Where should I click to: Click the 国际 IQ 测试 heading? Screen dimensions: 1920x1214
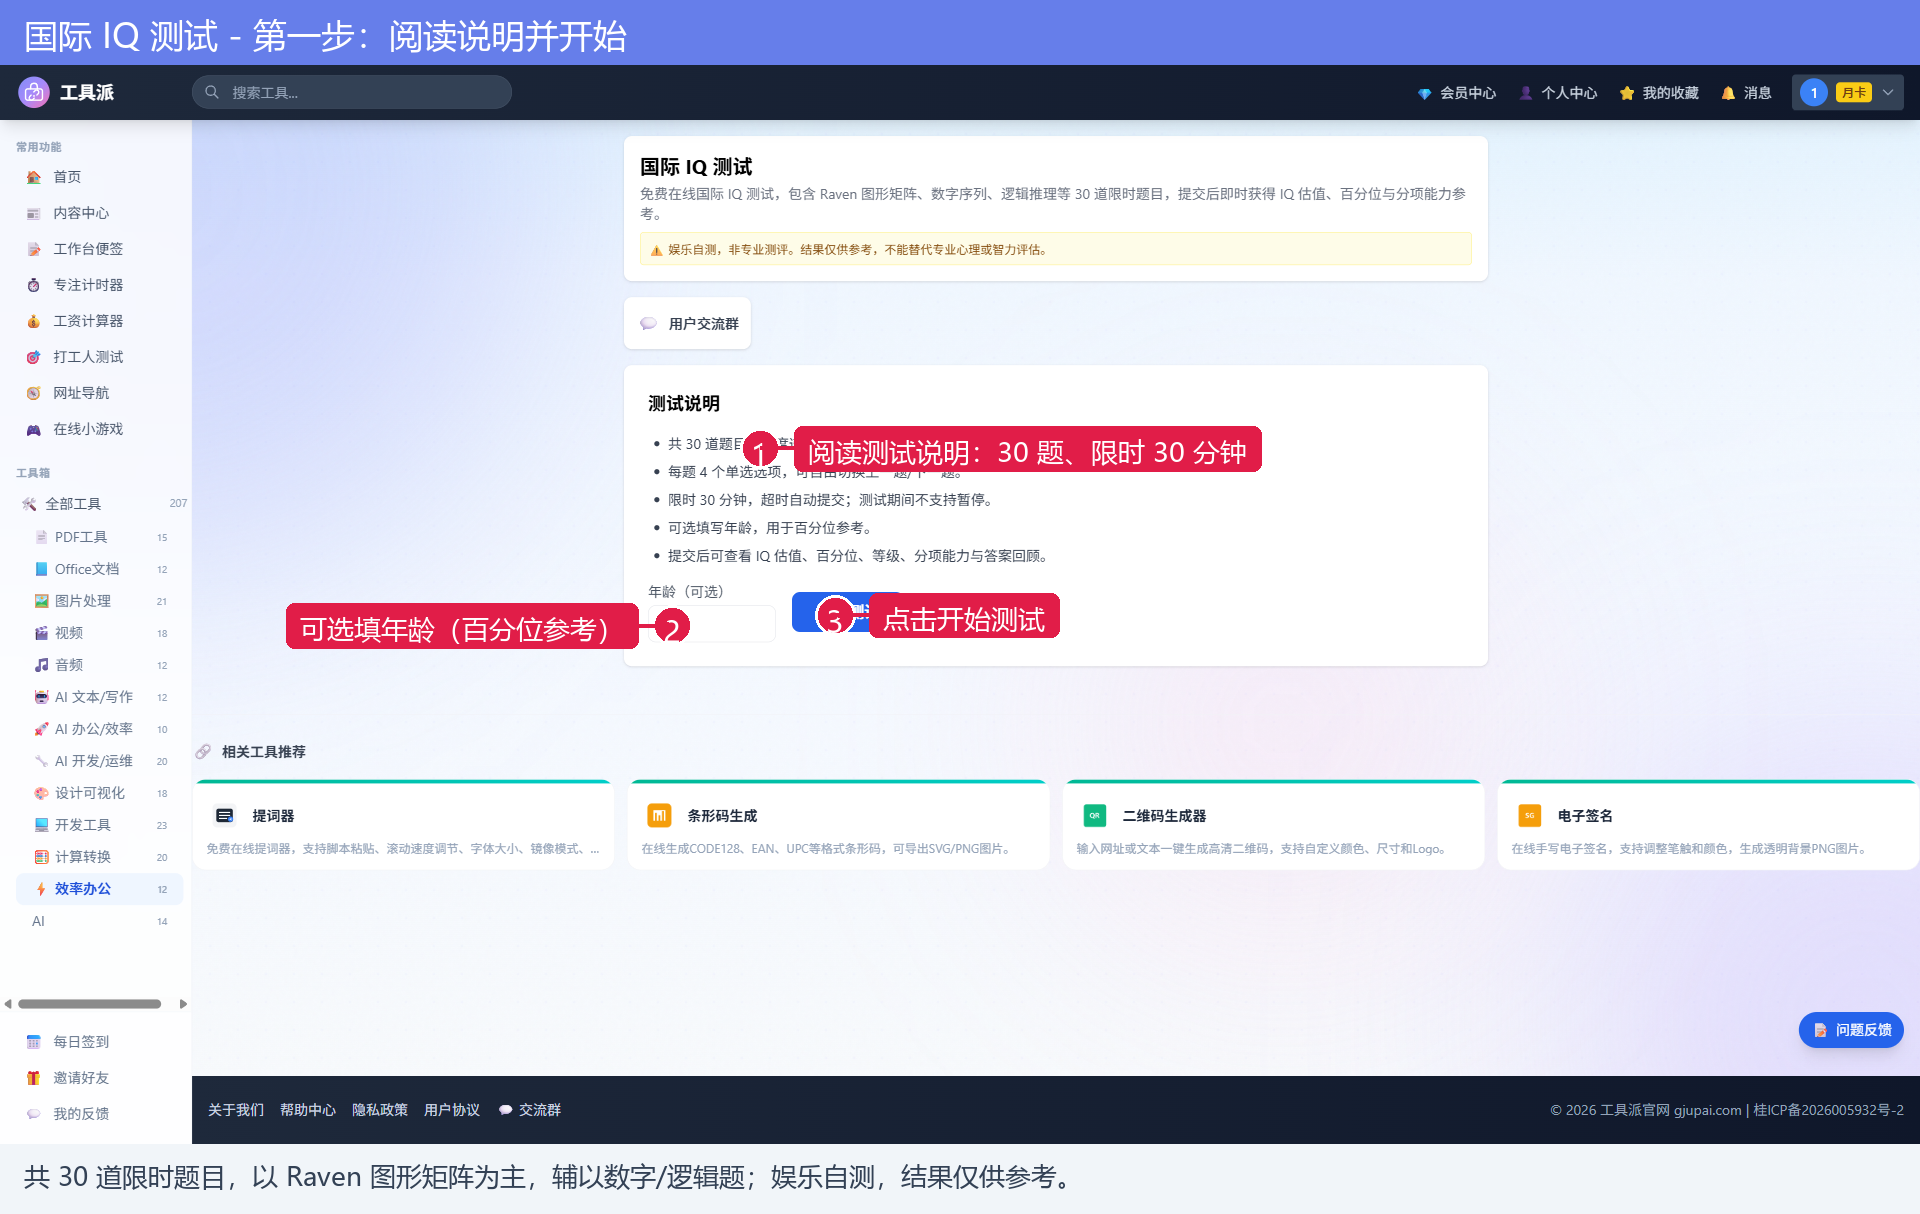click(696, 167)
